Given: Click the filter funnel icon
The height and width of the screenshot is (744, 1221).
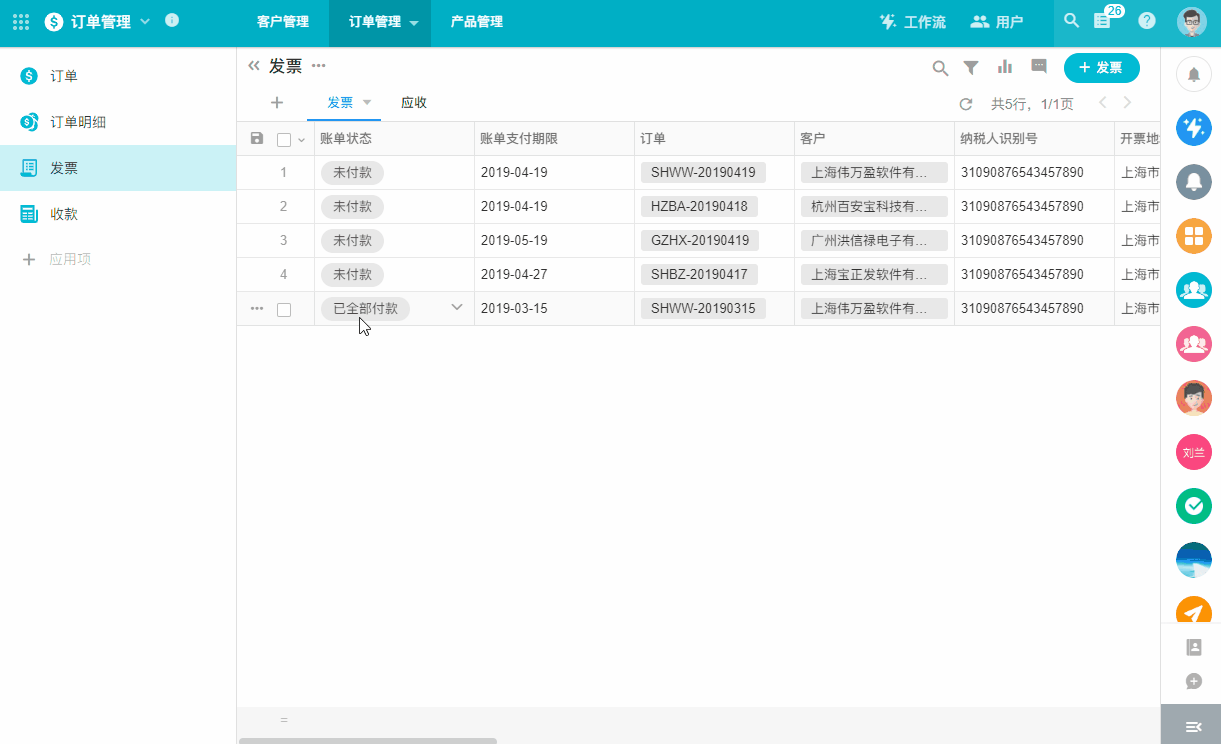Looking at the screenshot, I should coord(970,67).
